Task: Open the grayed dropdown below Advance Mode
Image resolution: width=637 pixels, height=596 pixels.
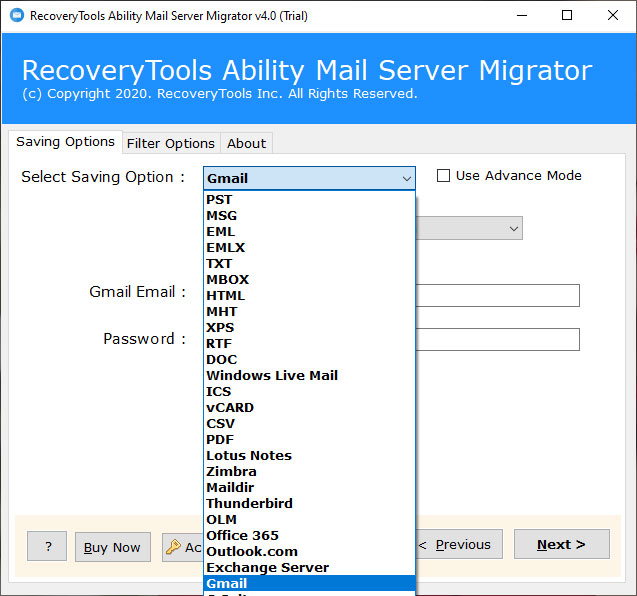Action: 469,228
